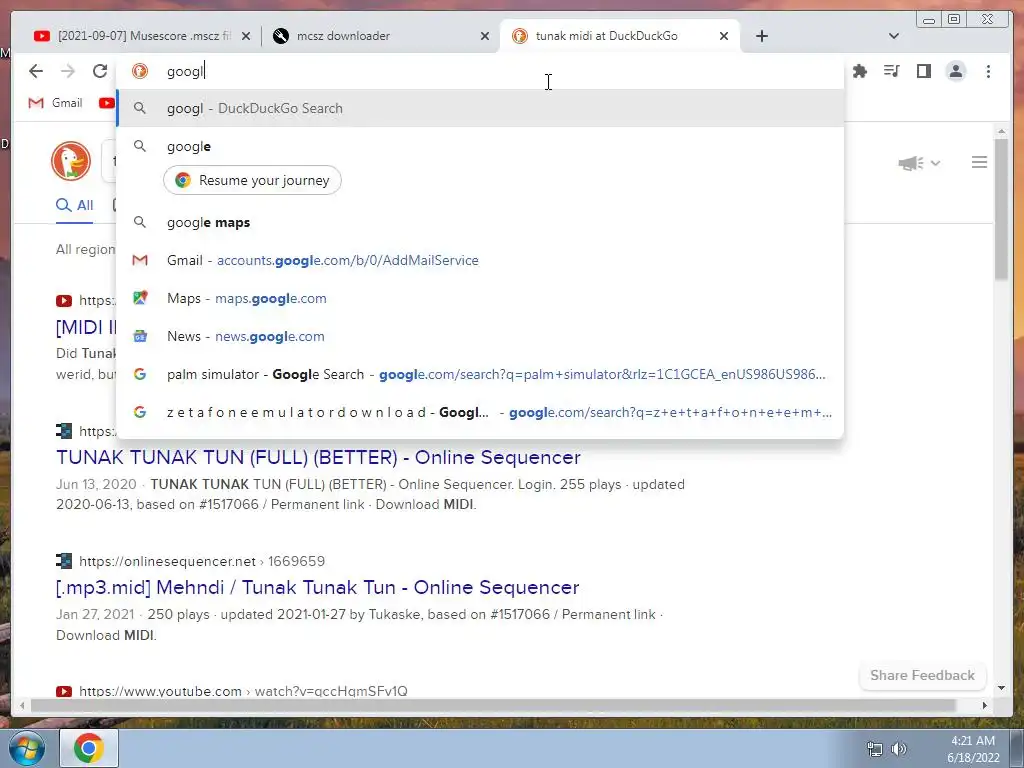Select the All search results tab

pyautogui.click(x=74, y=205)
